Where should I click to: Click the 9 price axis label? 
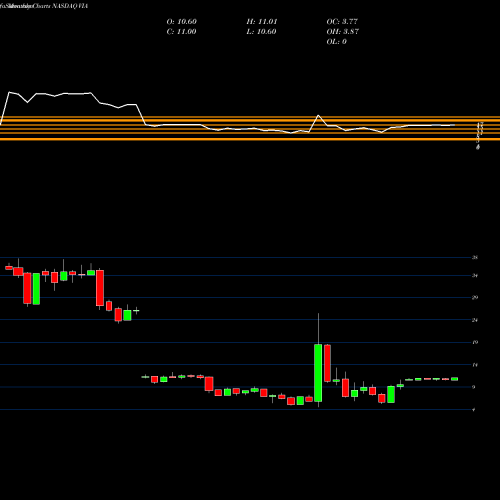tap(474, 387)
